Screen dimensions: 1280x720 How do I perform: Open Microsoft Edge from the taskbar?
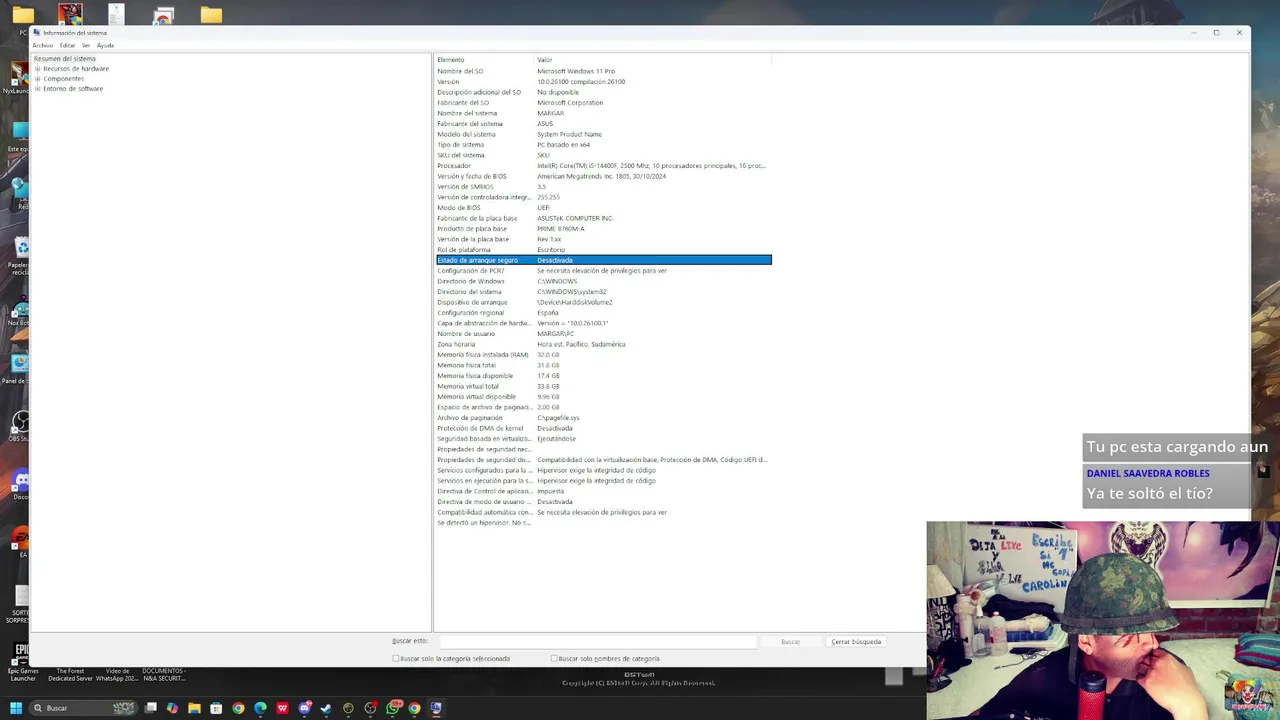point(260,708)
